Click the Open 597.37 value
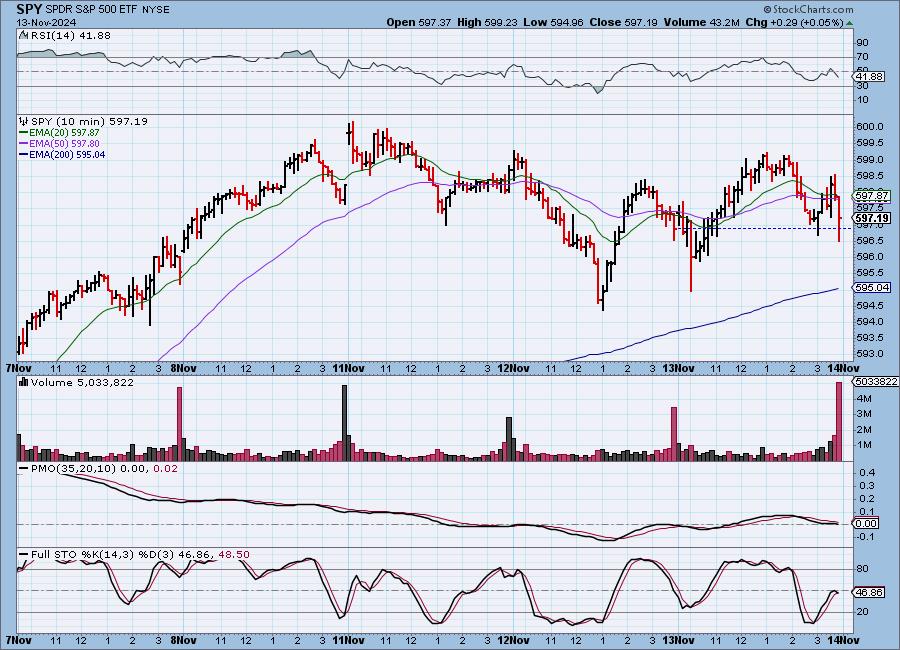The image size is (900, 650). (418, 22)
